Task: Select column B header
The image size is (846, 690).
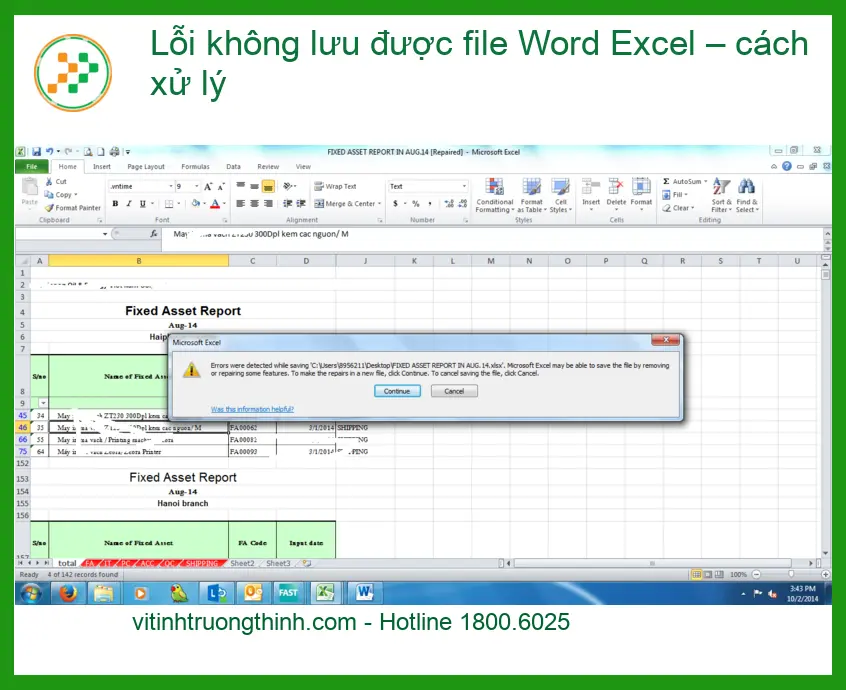Action: tap(139, 261)
